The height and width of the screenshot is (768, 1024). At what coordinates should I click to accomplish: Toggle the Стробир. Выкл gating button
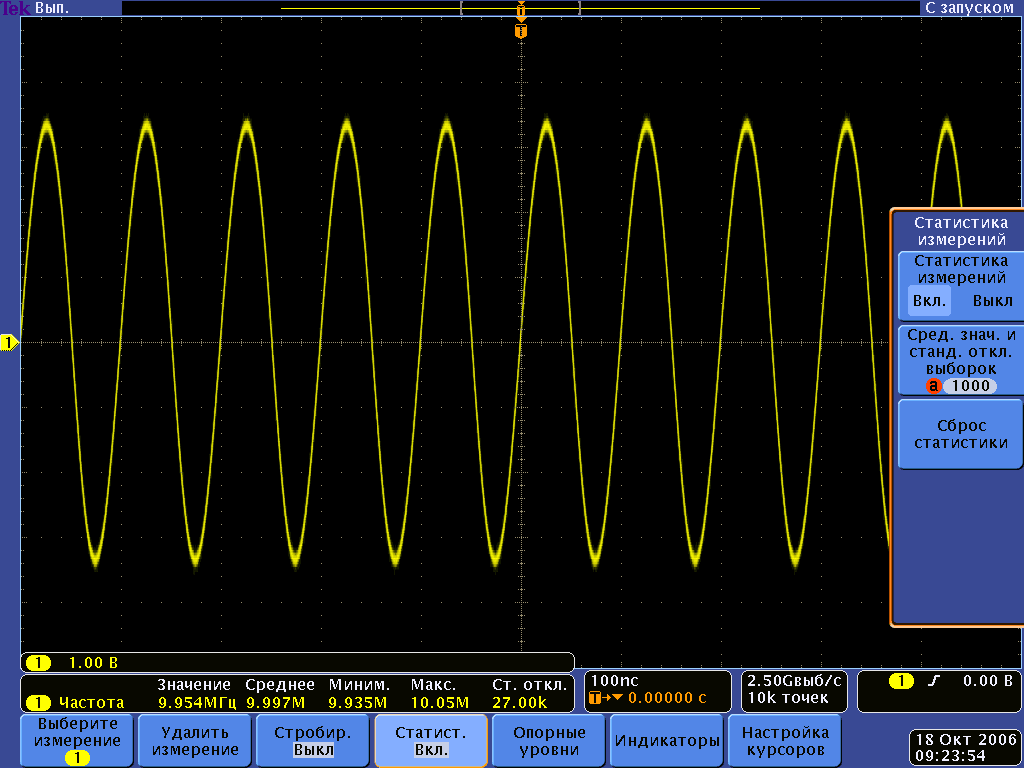(313, 741)
